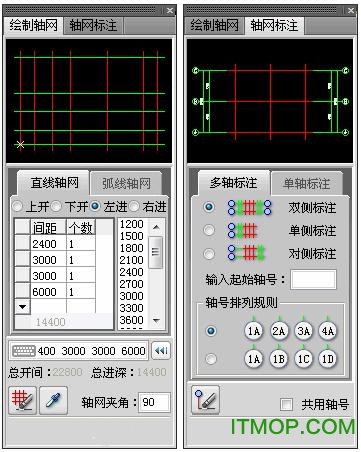Close the left panel

[170, 10]
